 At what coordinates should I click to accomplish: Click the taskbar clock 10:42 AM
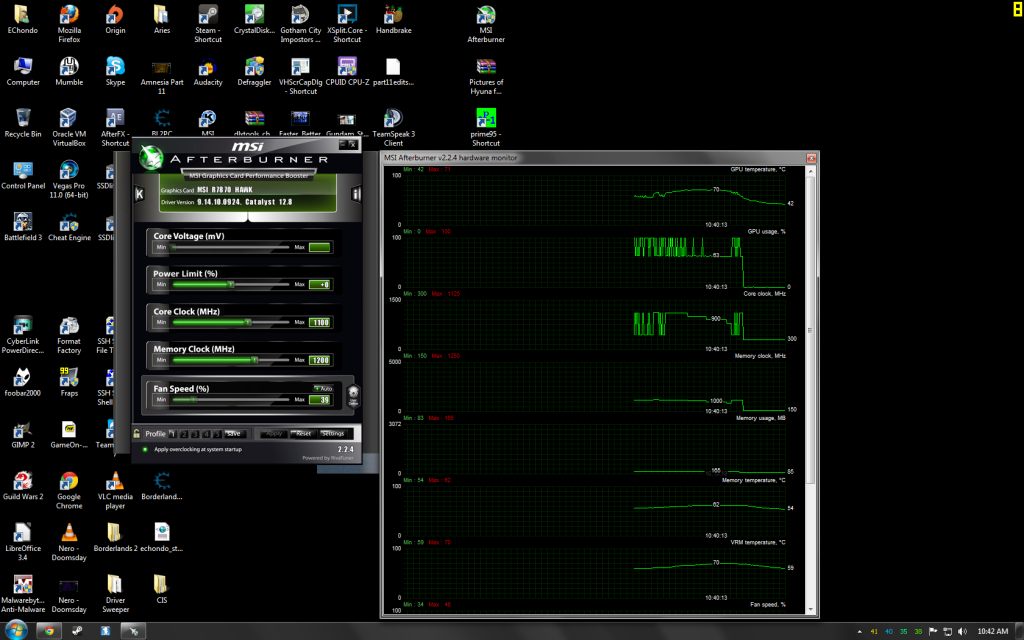[993, 632]
